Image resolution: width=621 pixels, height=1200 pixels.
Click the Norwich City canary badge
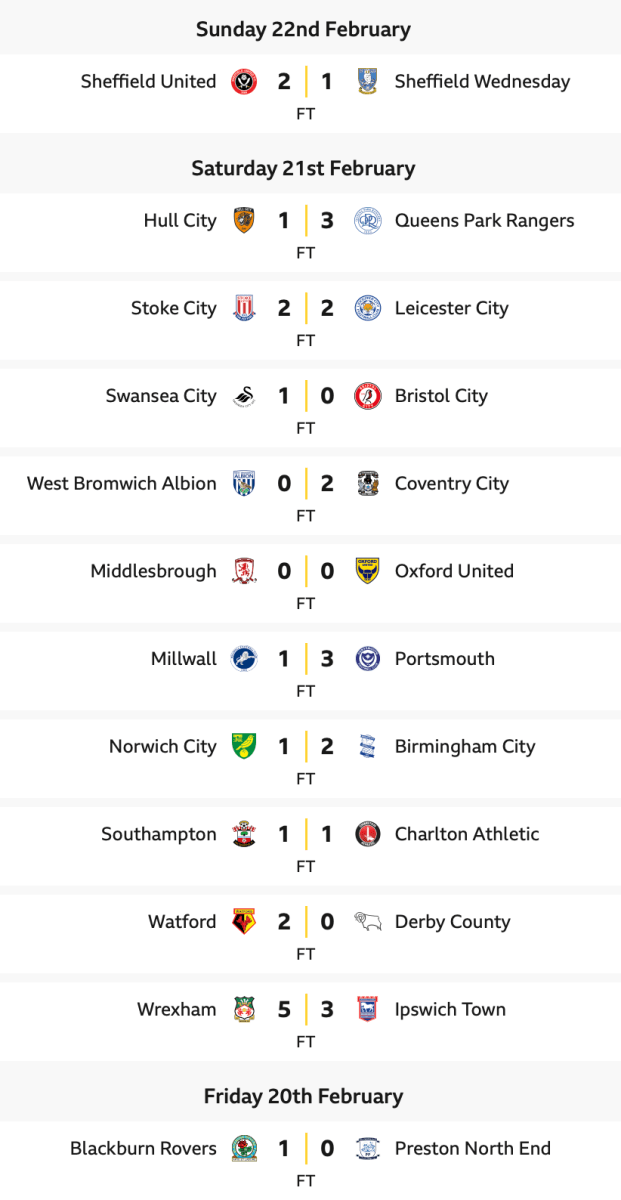[x=243, y=747]
